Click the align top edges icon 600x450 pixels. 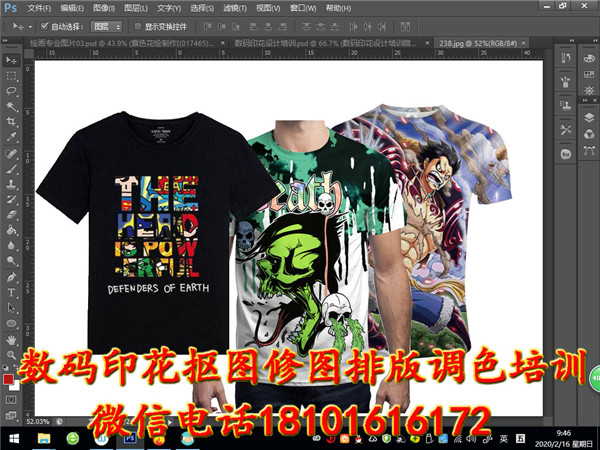208,26
